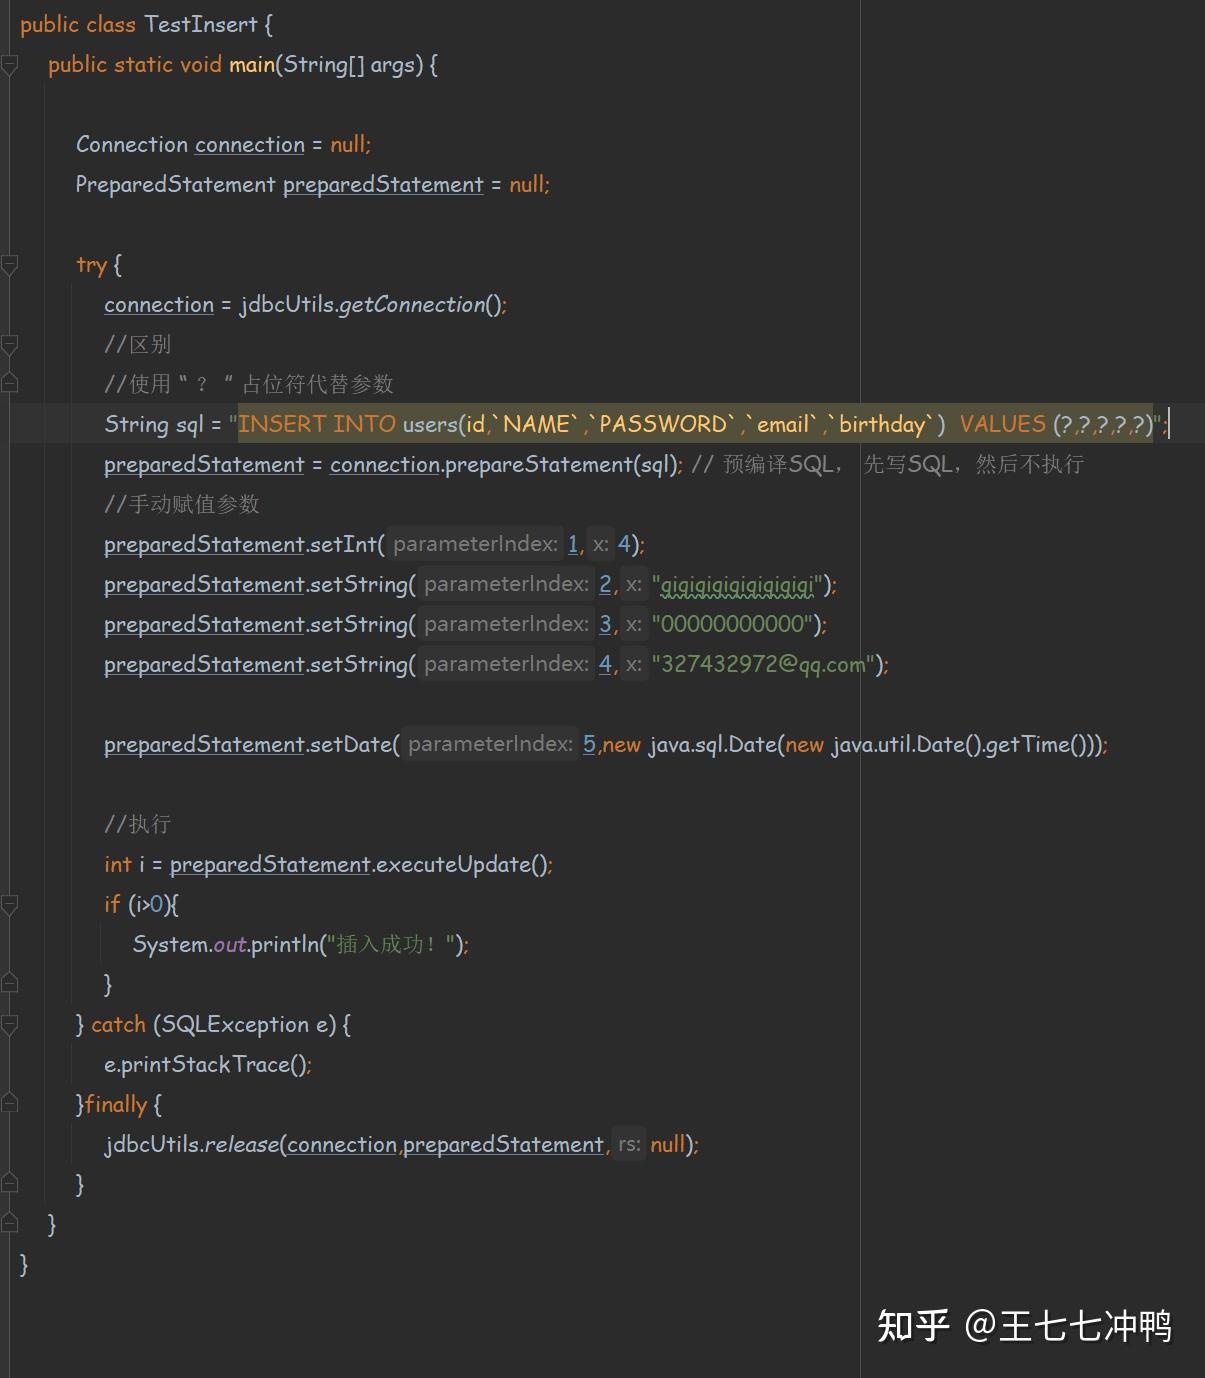
Task: Click INSERT INTO in the SQL string
Action: point(317,424)
